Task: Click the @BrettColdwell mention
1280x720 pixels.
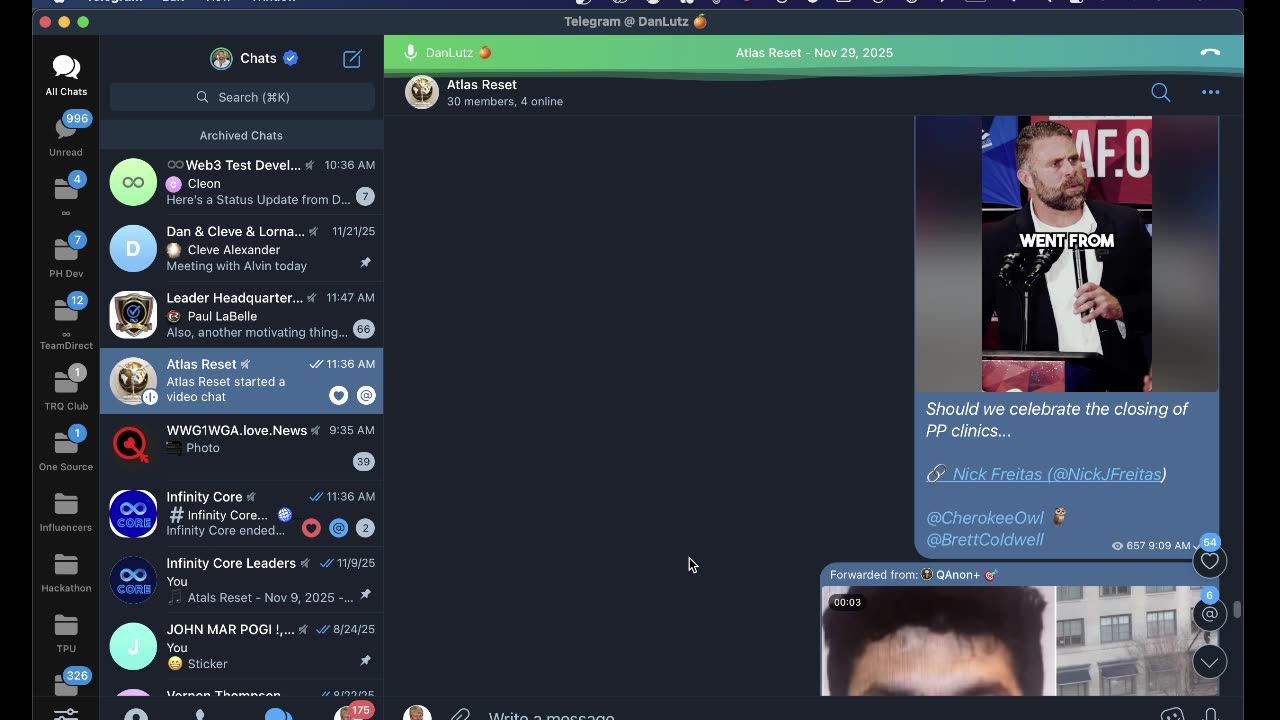Action: point(984,540)
